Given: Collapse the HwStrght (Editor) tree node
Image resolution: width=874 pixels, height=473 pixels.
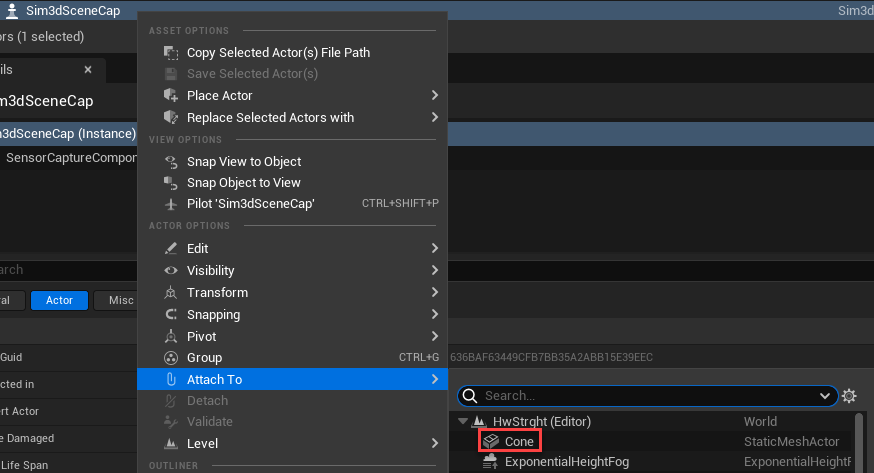Looking at the screenshot, I should (462, 422).
